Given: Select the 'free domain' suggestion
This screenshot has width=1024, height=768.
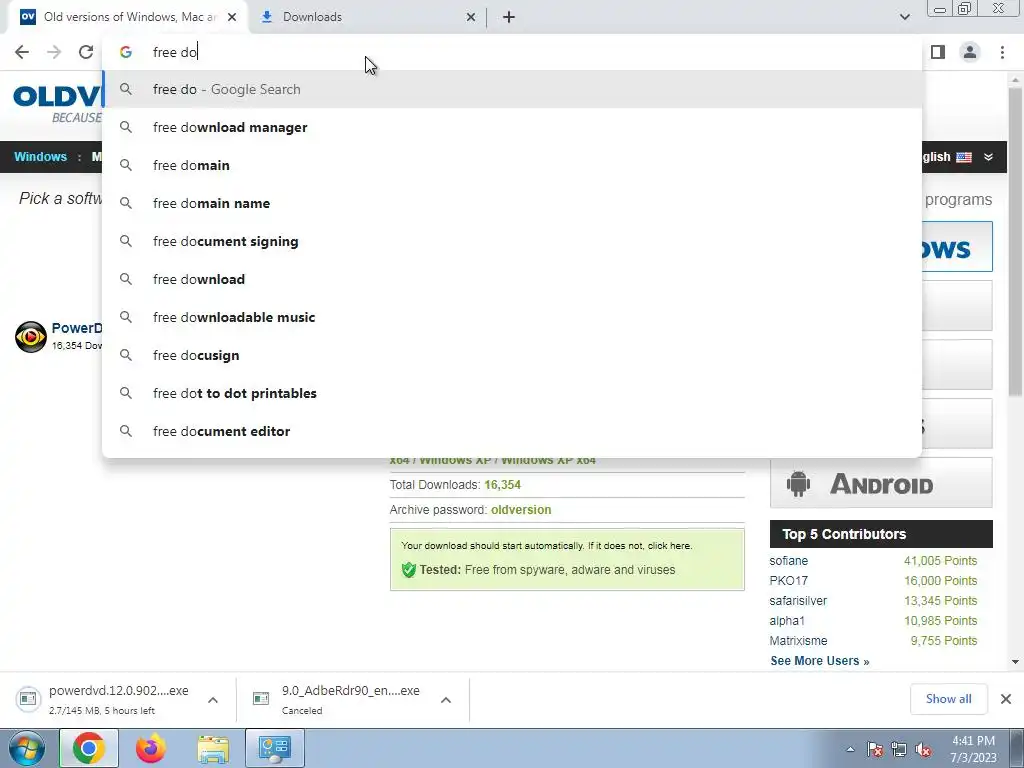Looking at the screenshot, I should 513,165.
